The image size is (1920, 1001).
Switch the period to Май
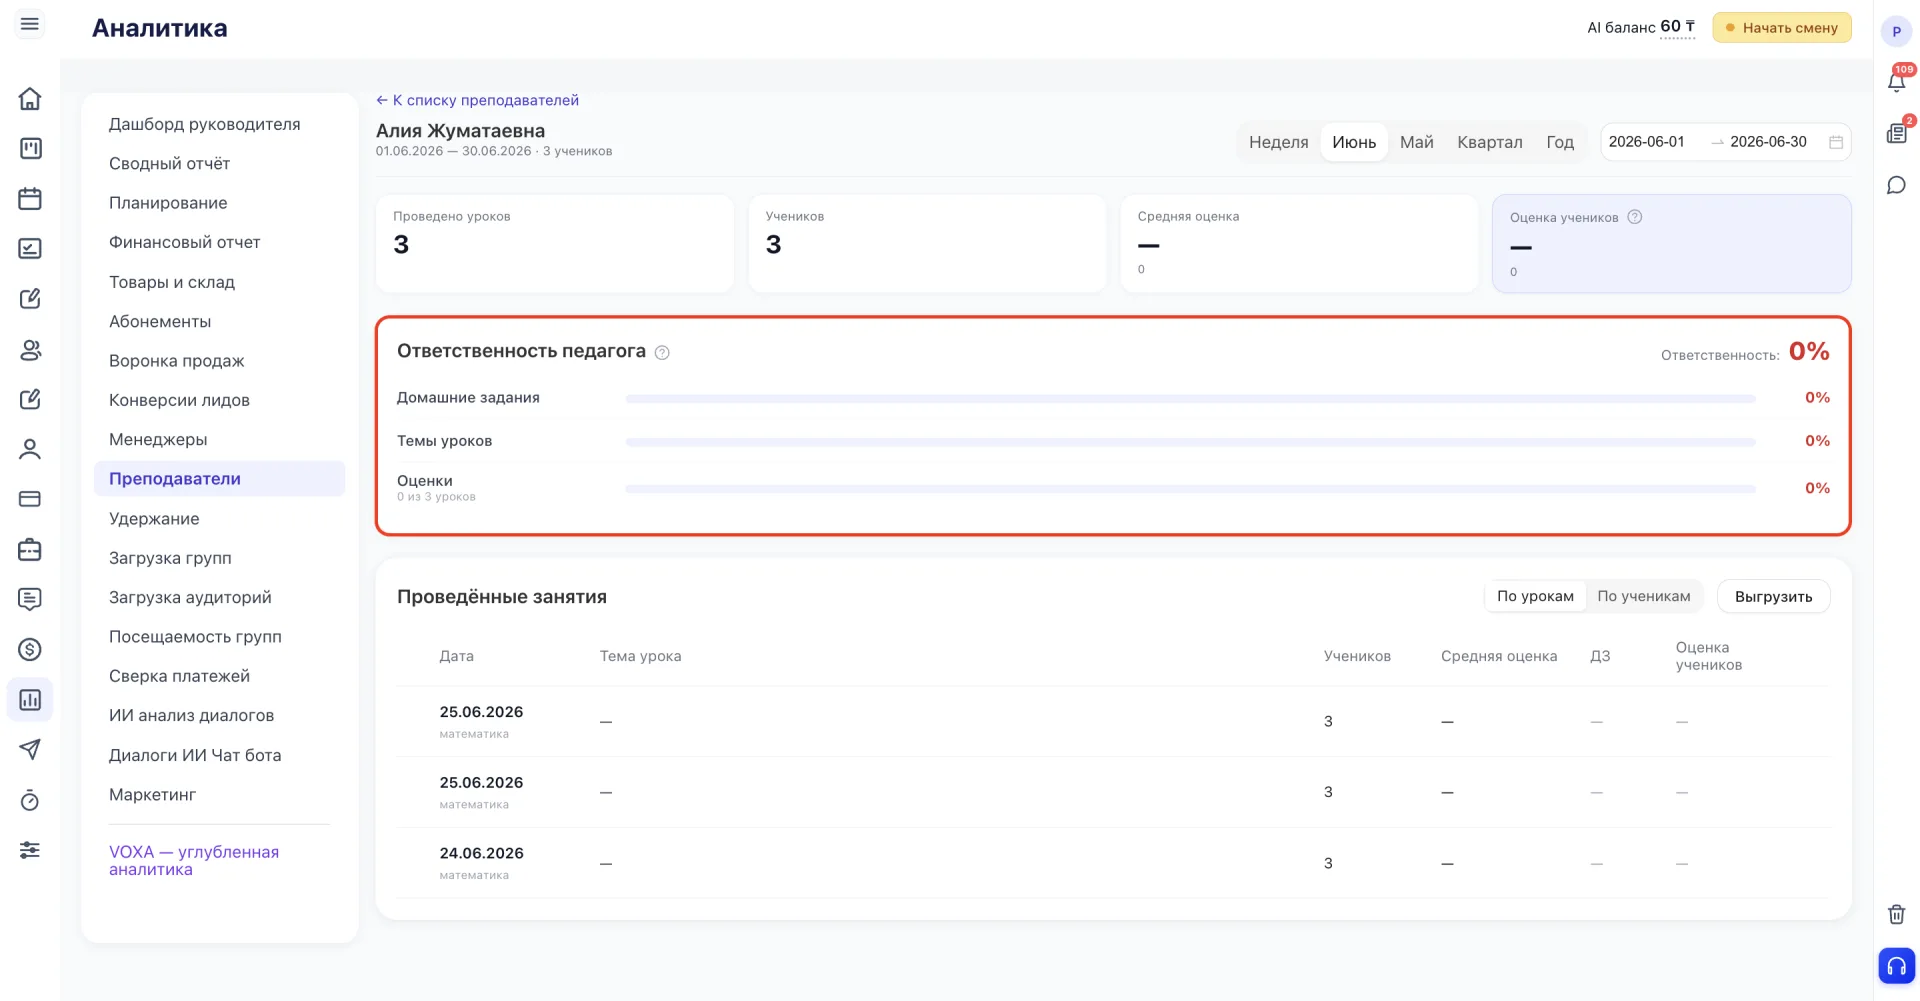(1417, 142)
